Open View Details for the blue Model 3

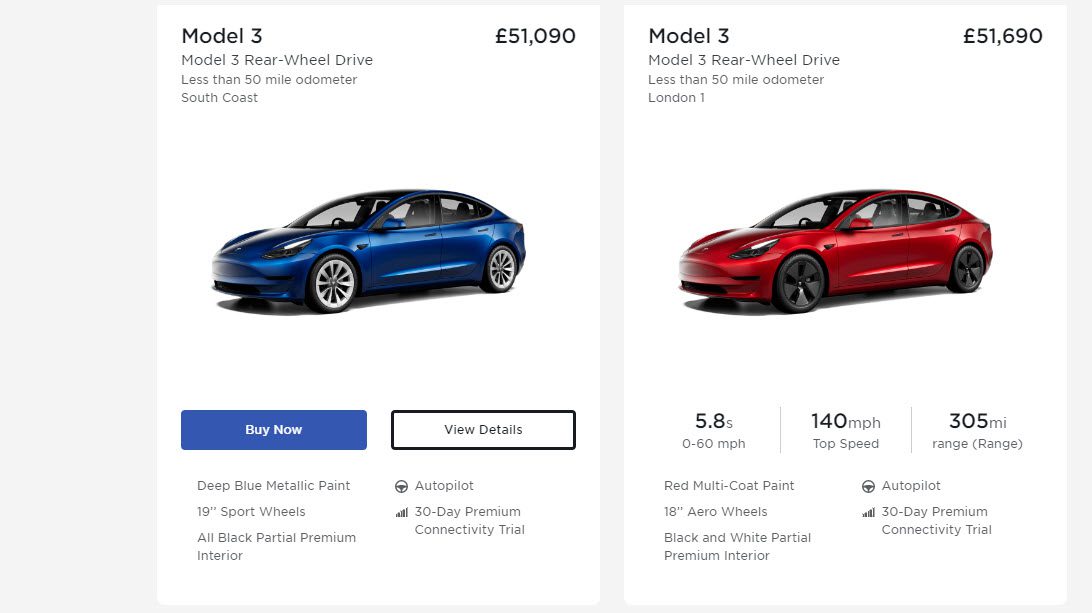(483, 430)
